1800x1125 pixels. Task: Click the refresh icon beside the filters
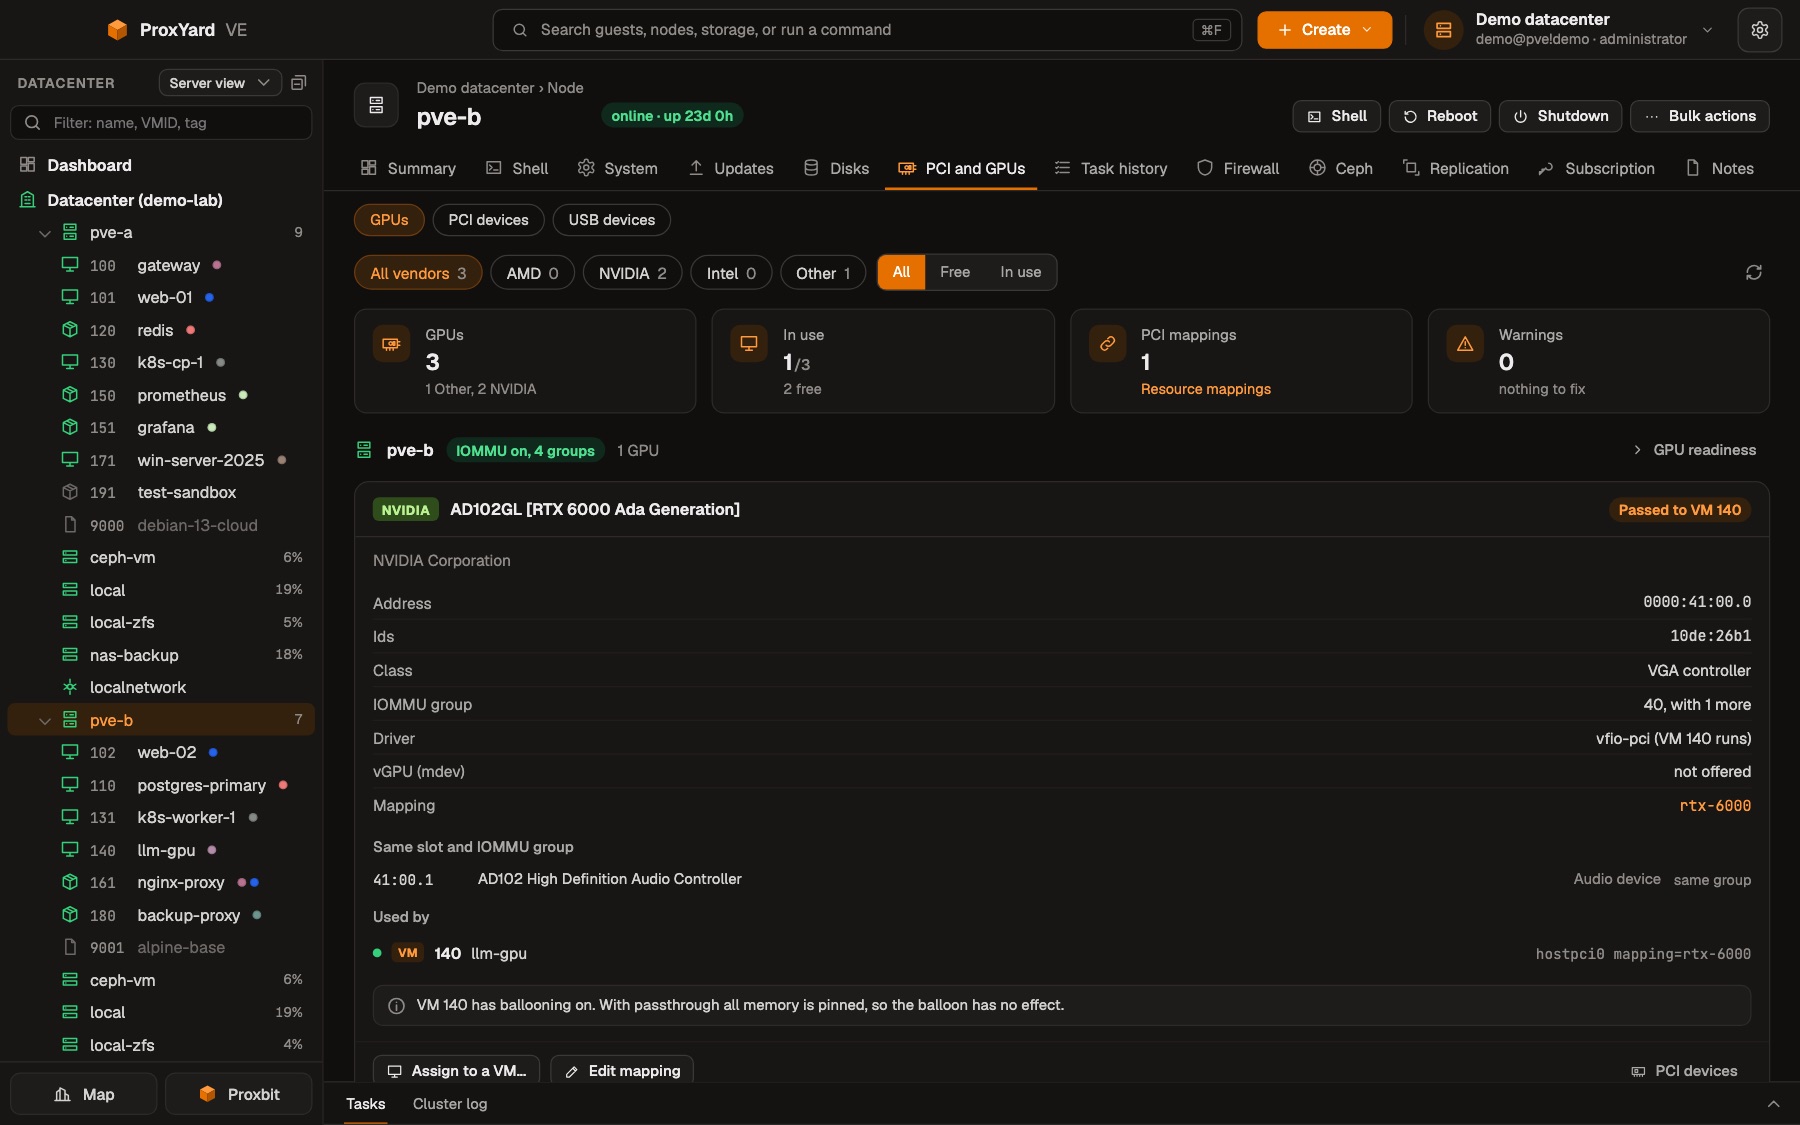pos(1753,272)
